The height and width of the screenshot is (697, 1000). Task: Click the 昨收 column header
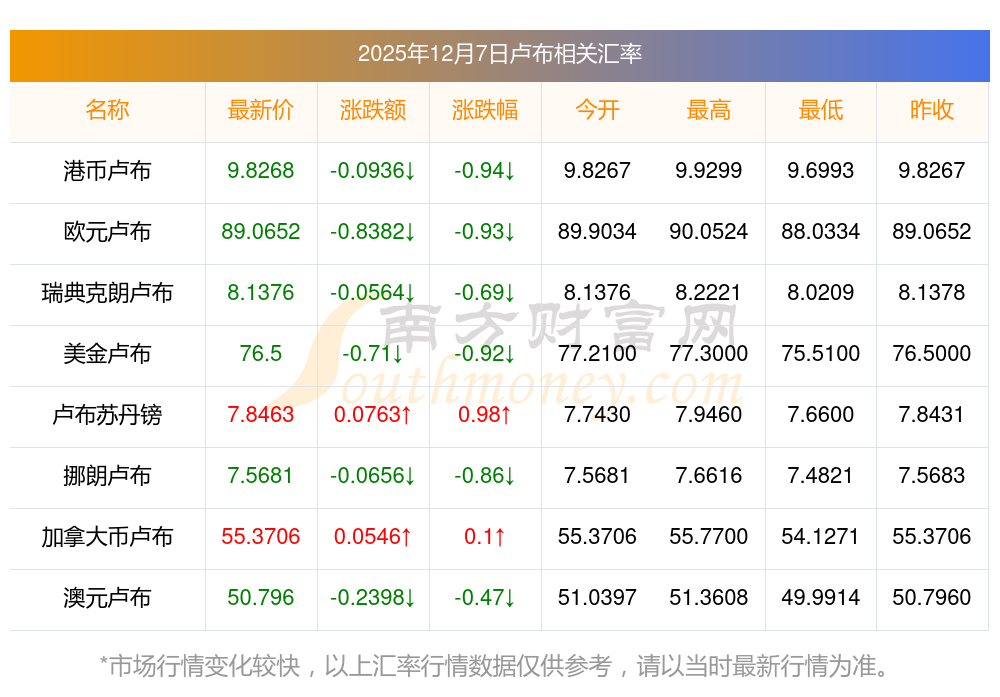(x=932, y=110)
